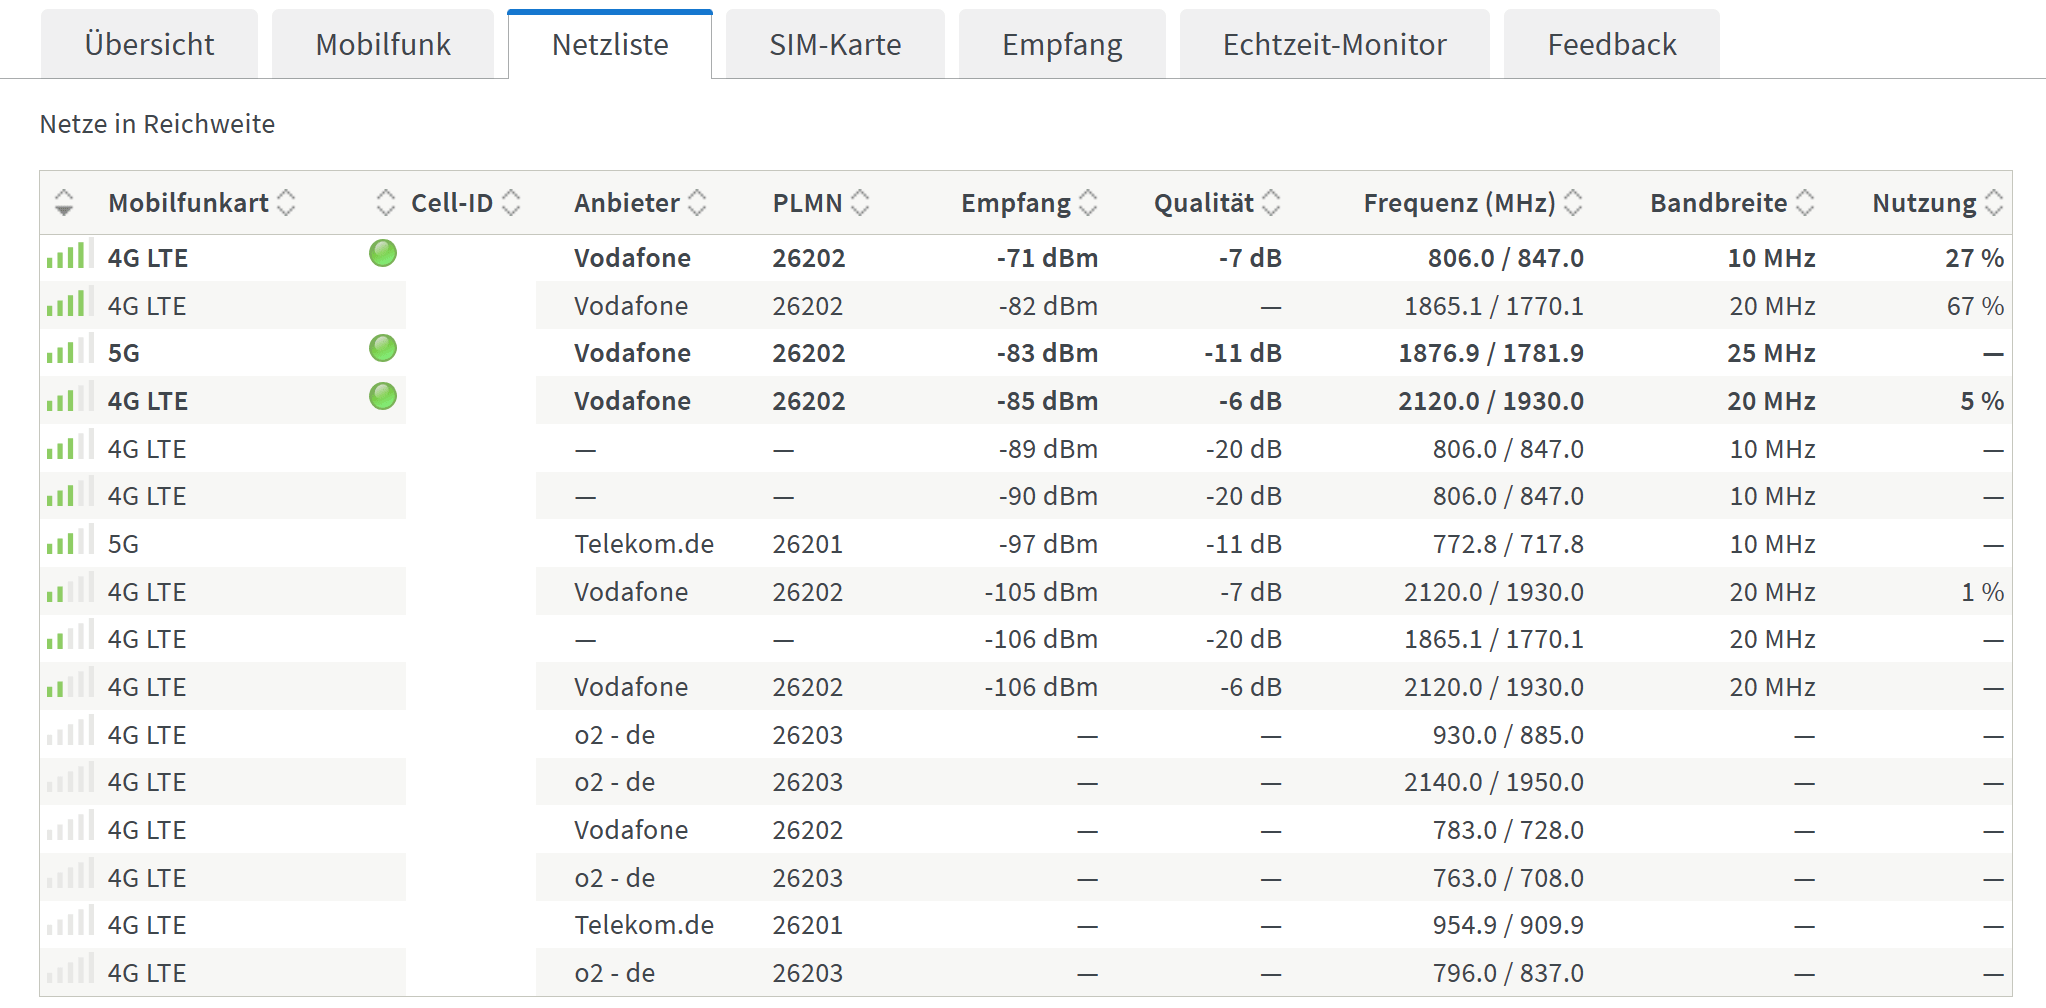The height and width of the screenshot is (1008, 2046).
Task: Click signal bars icon of first Vodafone row
Action: point(68,256)
